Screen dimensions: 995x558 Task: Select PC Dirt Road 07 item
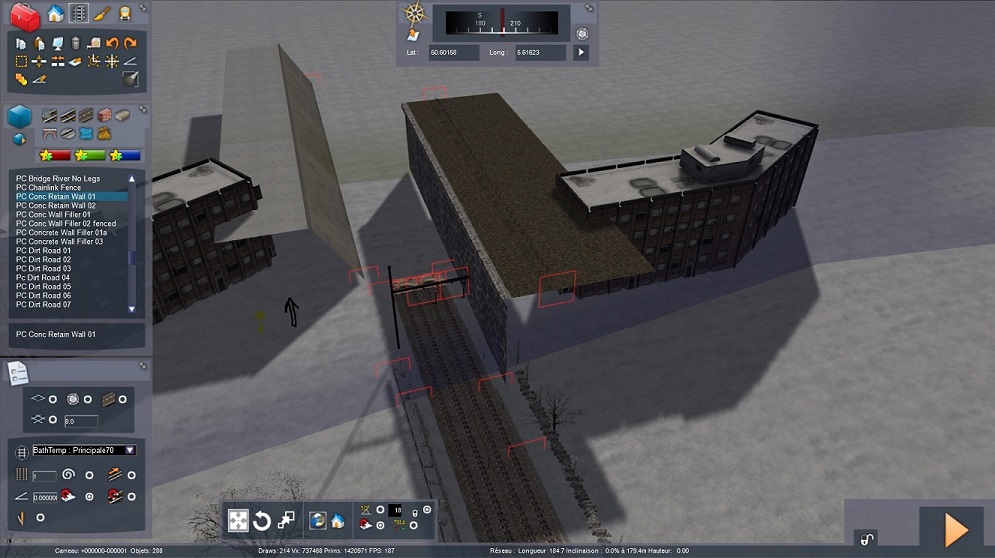[x=43, y=305]
